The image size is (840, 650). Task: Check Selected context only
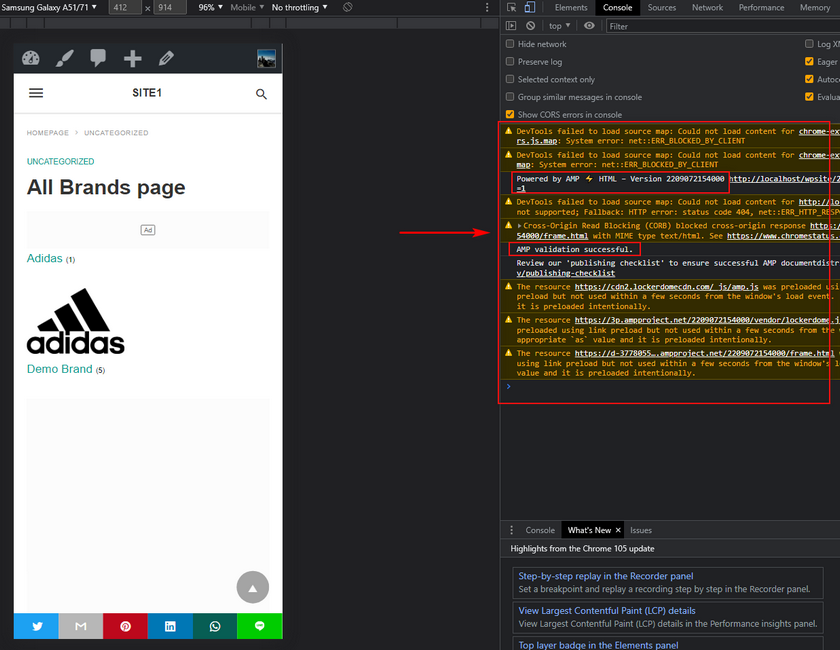pyautogui.click(x=510, y=79)
